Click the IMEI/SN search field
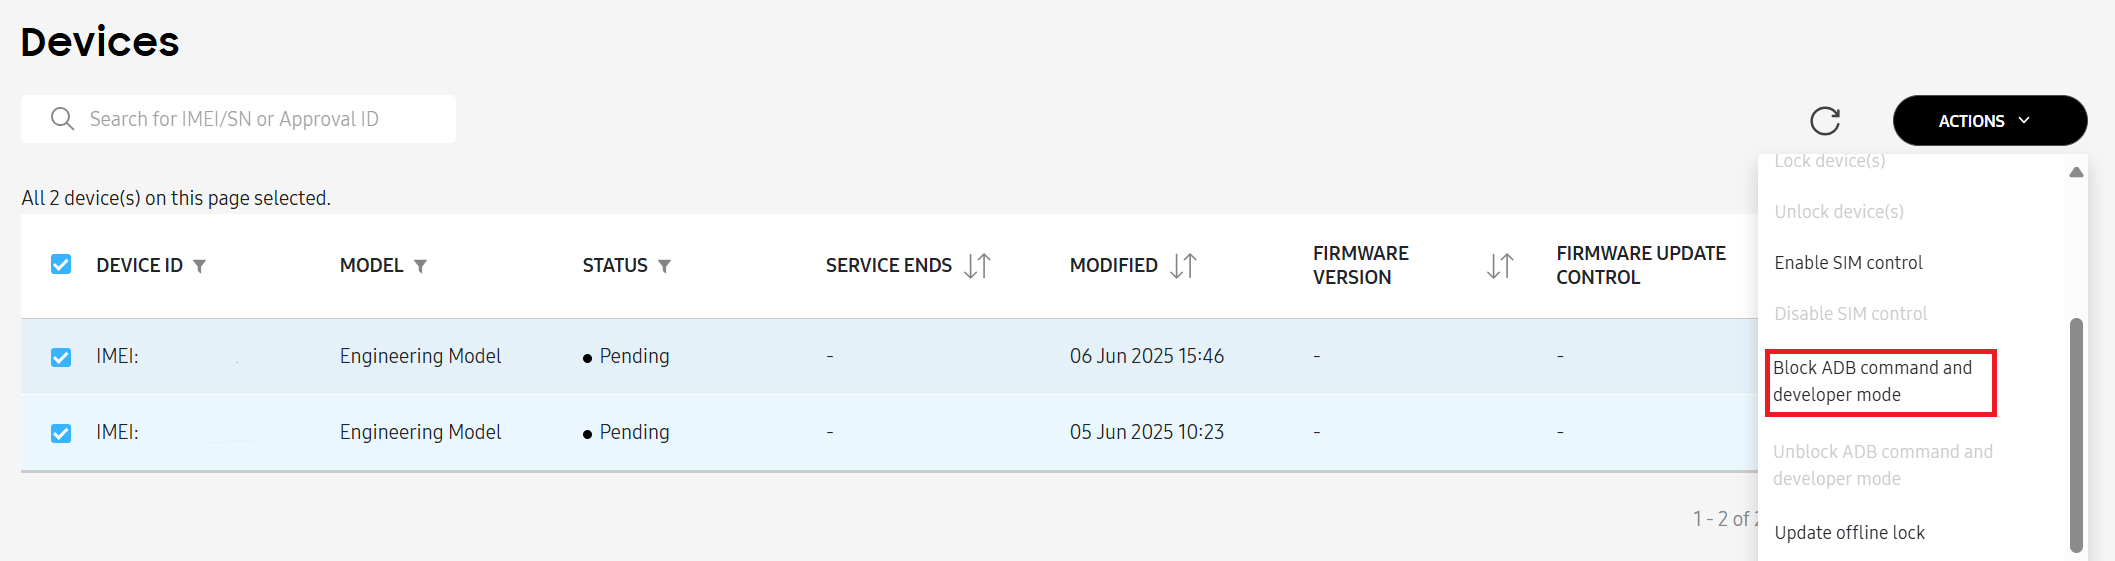Viewport: 2115px width, 561px height. point(260,119)
